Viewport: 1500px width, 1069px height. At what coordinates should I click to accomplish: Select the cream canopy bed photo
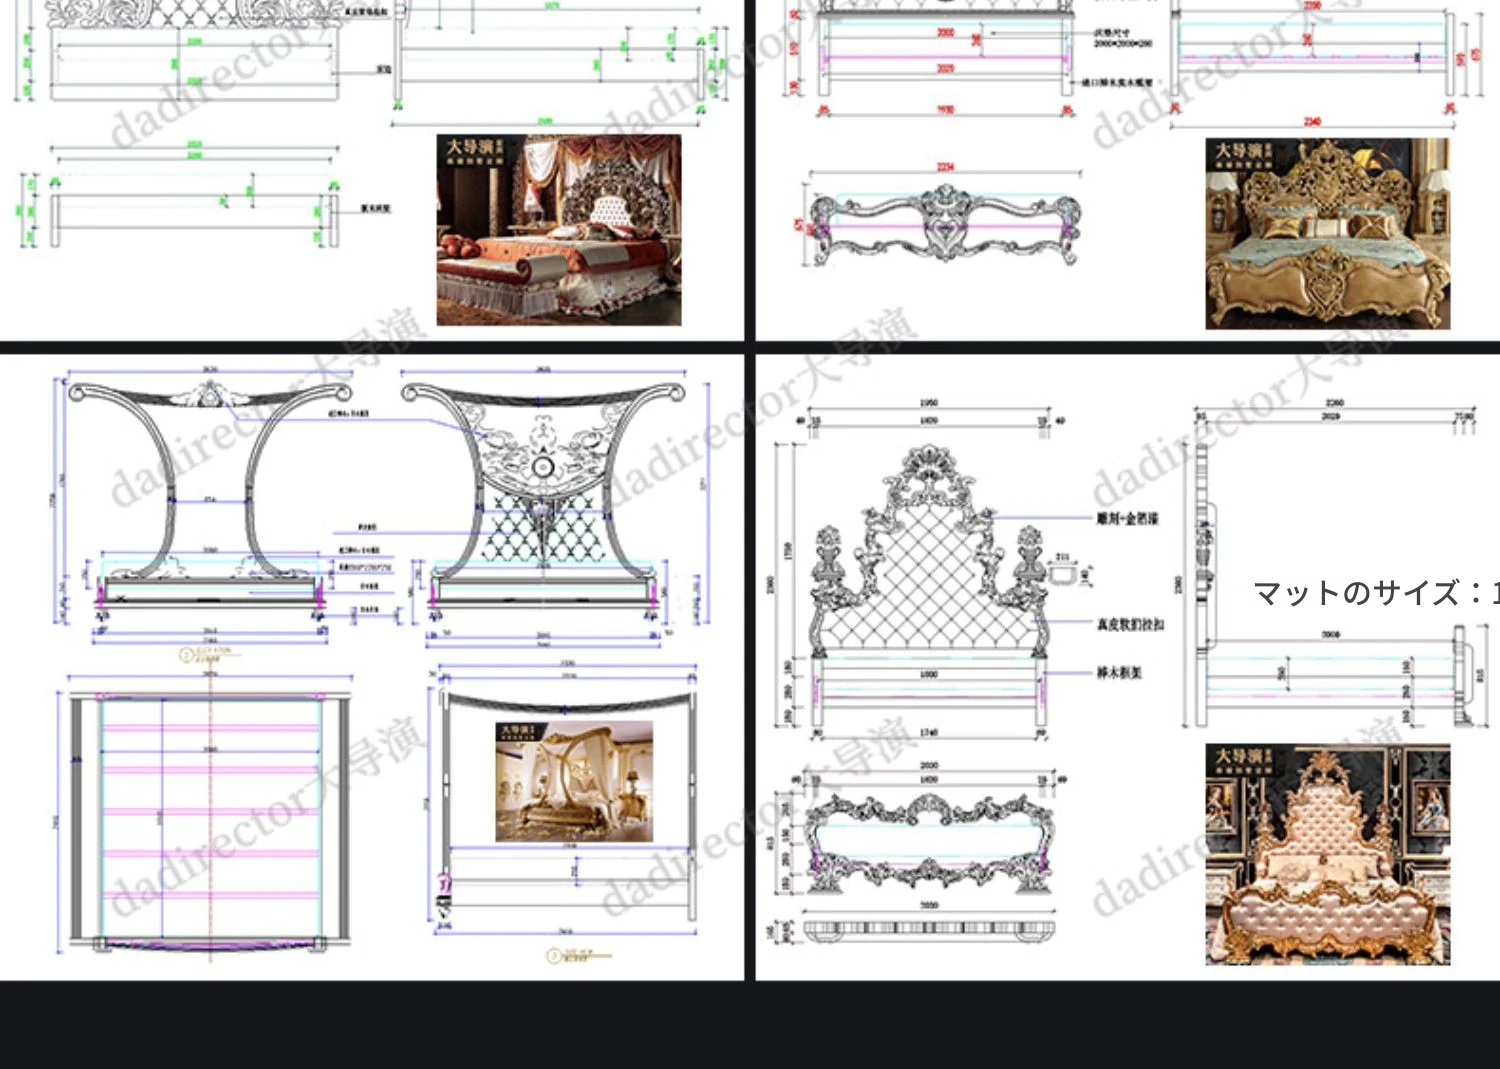[x=574, y=781]
